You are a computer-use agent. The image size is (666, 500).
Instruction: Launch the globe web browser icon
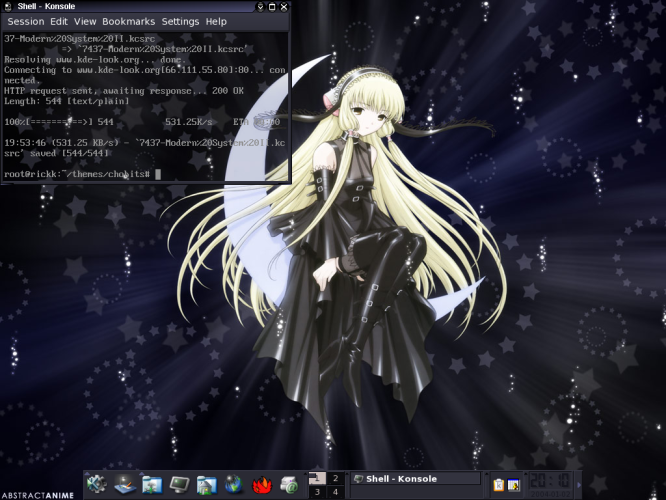pyautogui.click(x=234, y=485)
